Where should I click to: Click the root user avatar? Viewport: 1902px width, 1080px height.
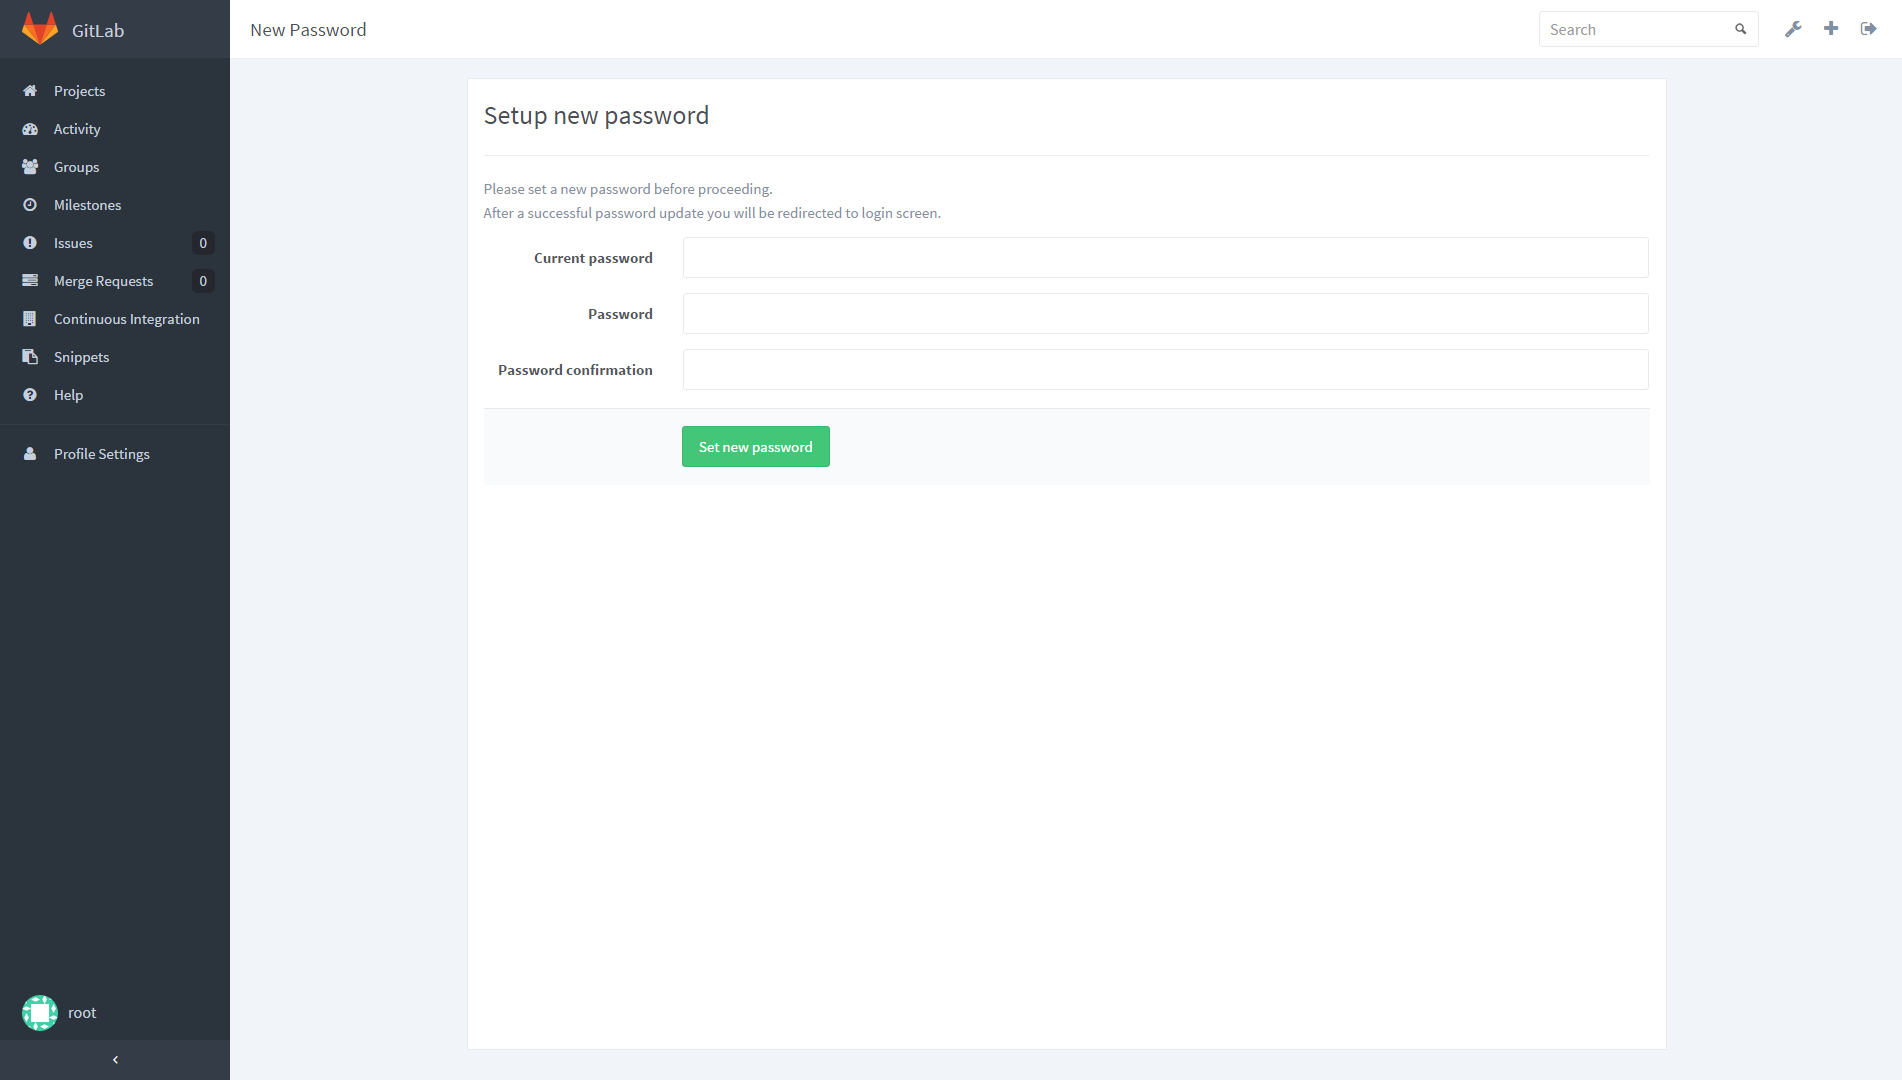click(x=40, y=1013)
